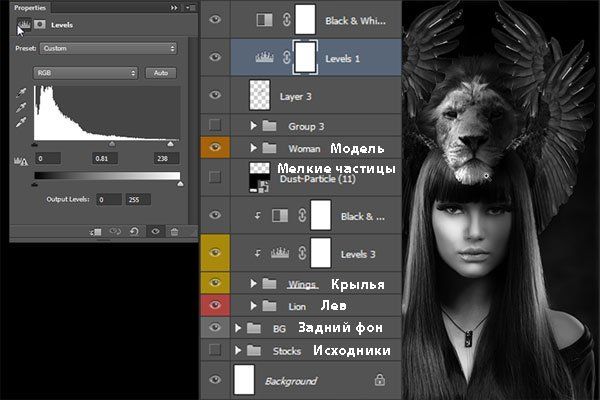Screen dimensions: 600x400
Task: Expand the Lion group
Action: [x=253, y=306]
